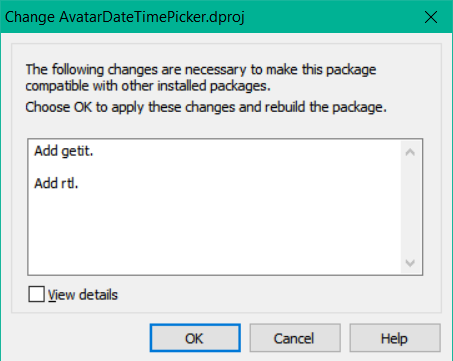Click the scroll up arrow in changes list
This screenshot has width=453, height=361.
(410, 153)
